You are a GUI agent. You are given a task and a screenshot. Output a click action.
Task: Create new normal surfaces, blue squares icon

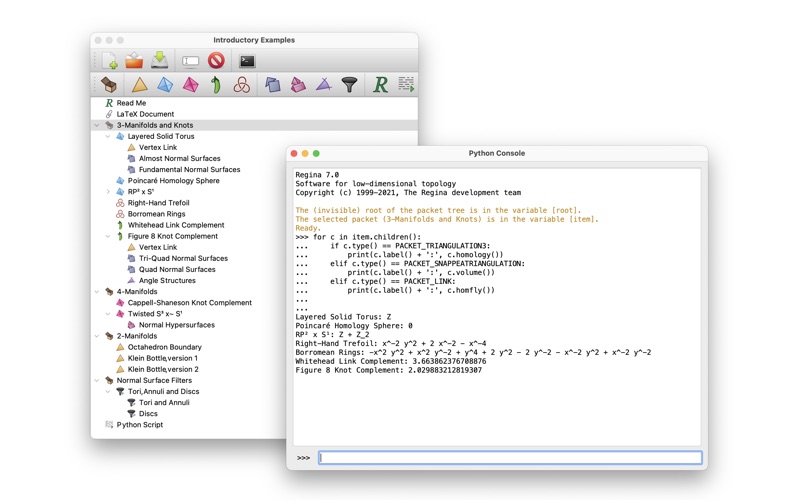[272, 85]
